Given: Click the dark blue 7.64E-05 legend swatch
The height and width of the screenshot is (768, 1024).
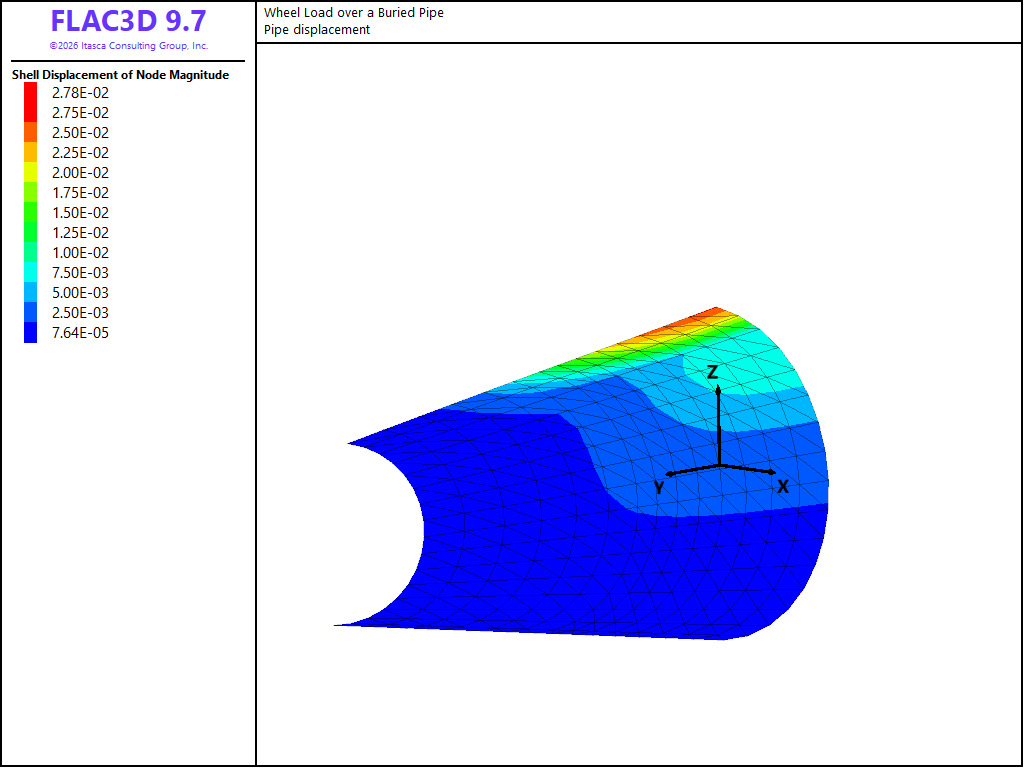Looking at the screenshot, I should click(31, 332).
